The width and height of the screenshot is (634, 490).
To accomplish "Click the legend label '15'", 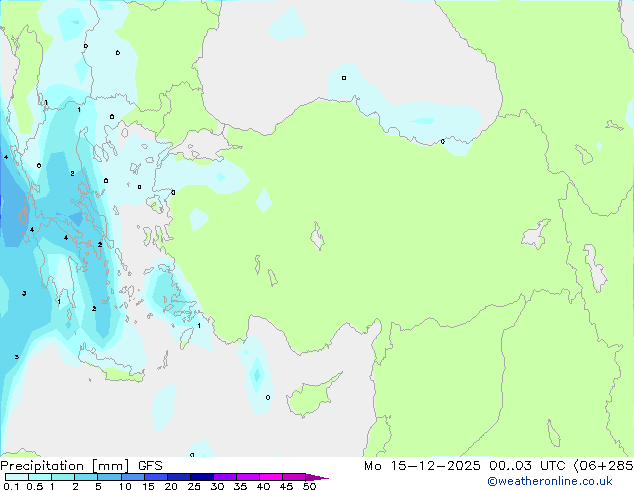I will [148, 486].
